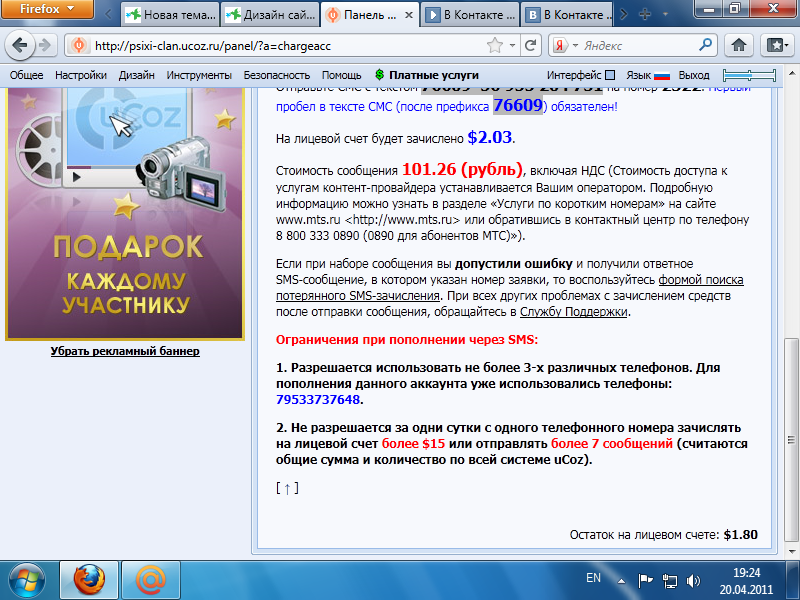Open the Yandex search engine selector
800x600 pixels.
pos(564,45)
